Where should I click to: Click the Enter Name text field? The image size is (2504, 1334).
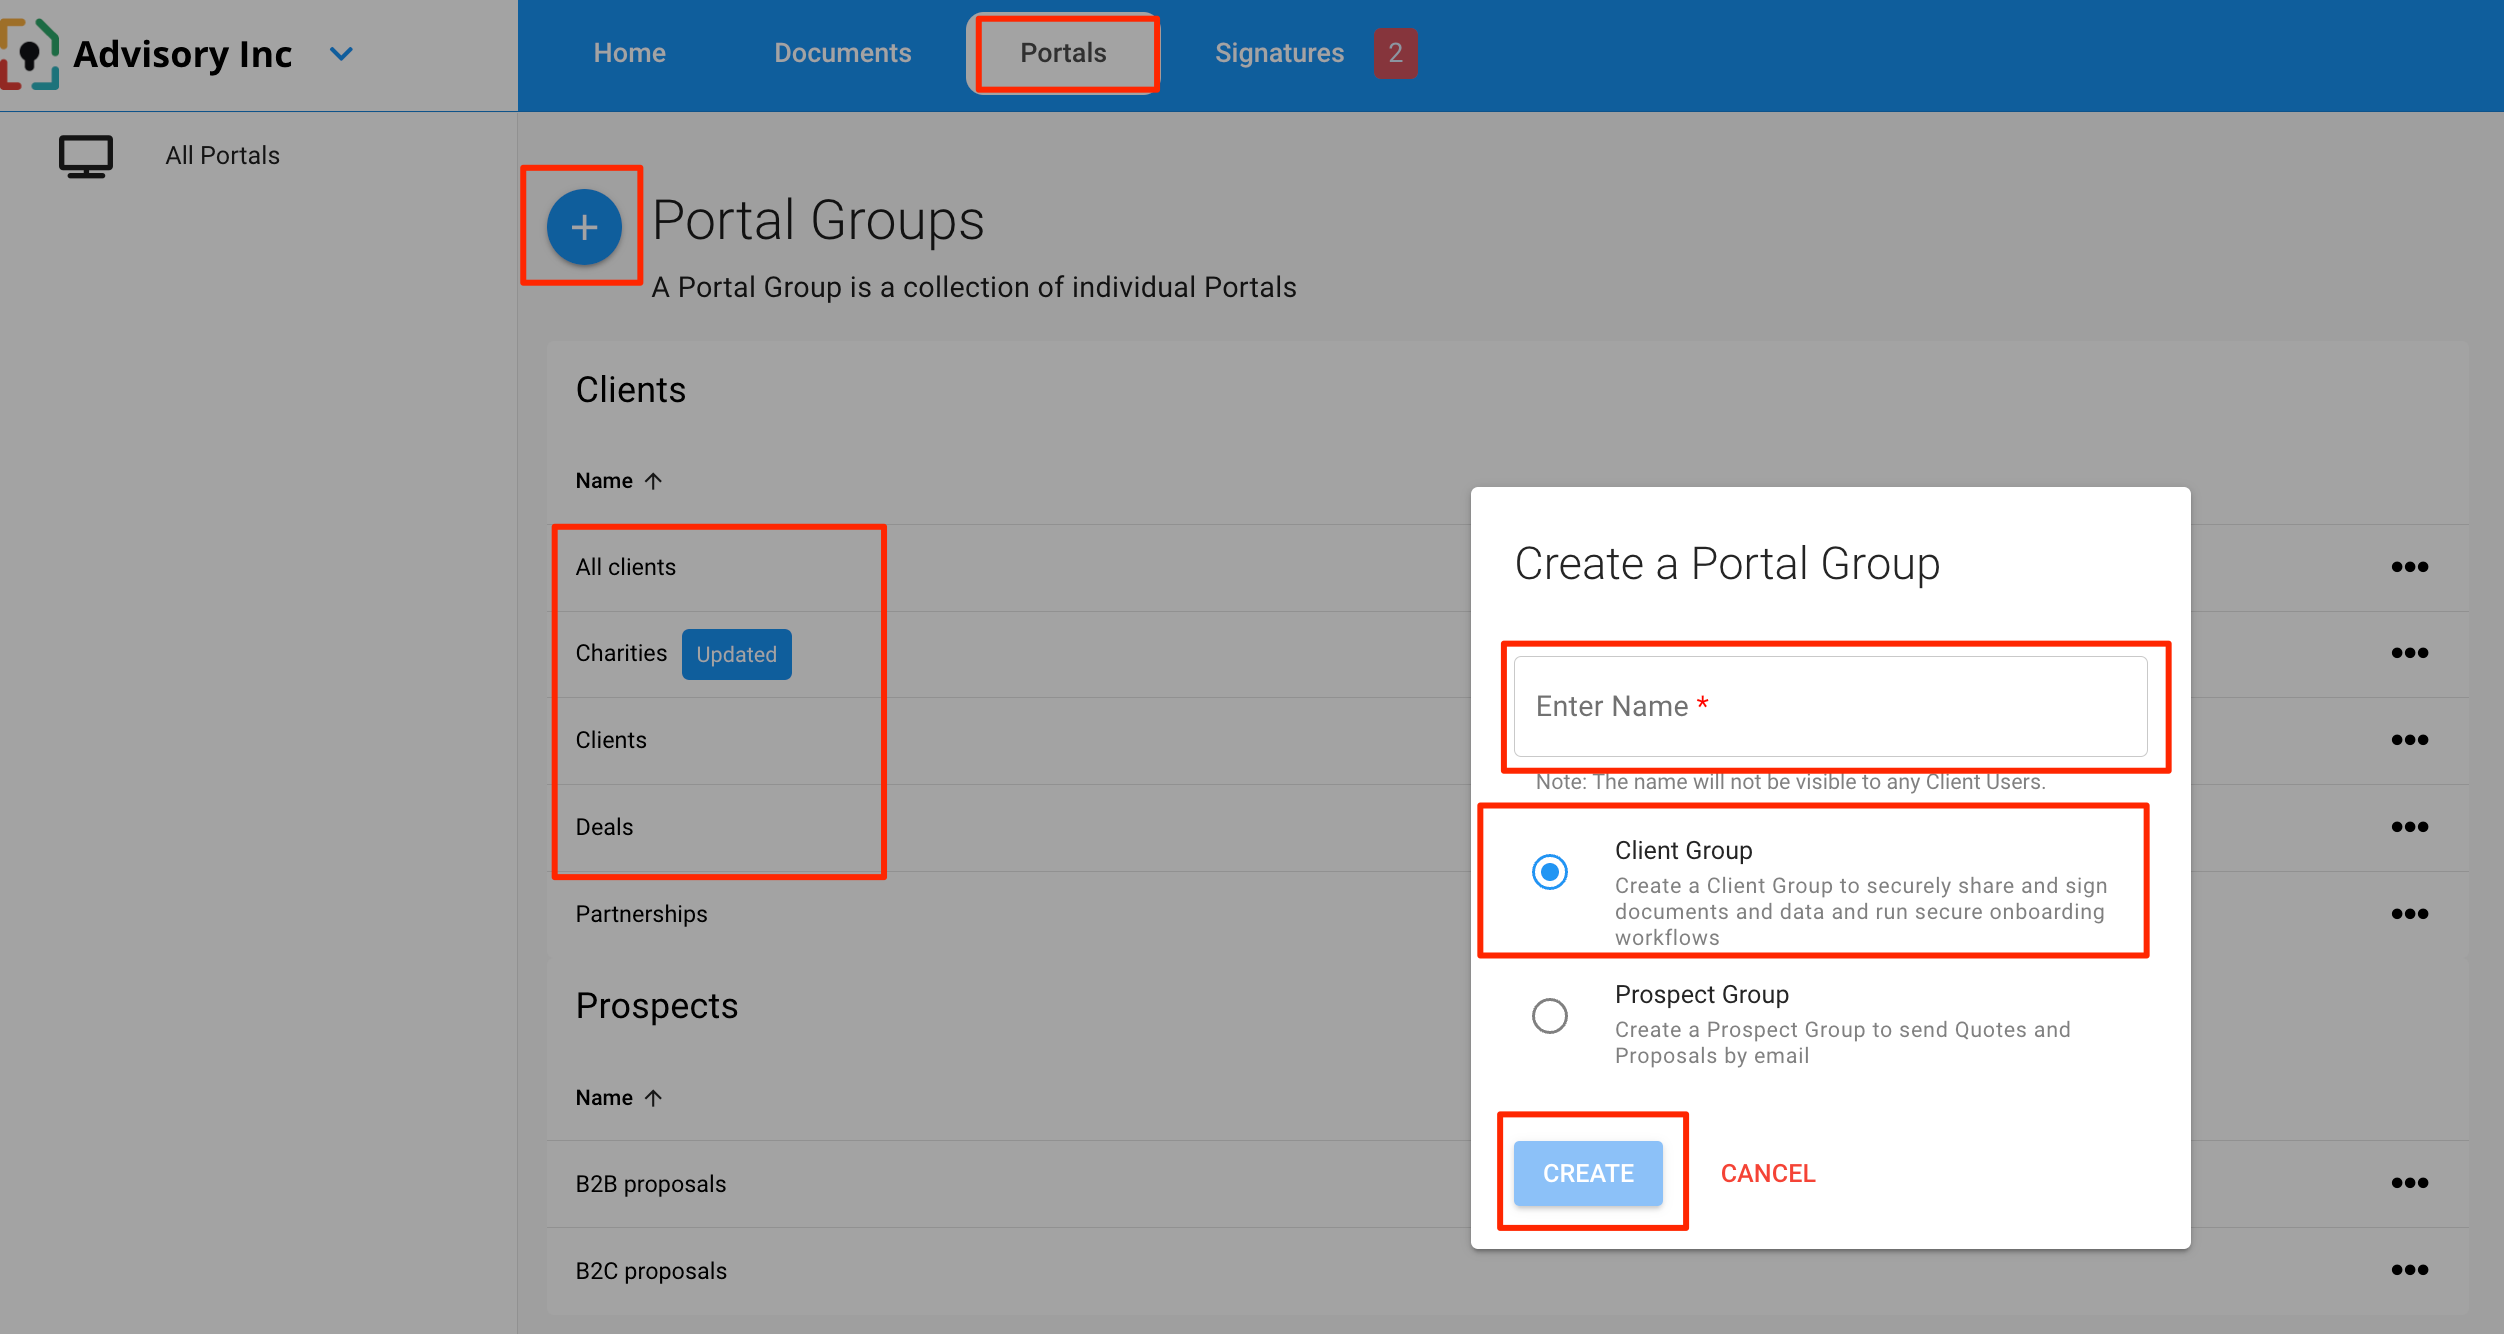click(x=1830, y=706)
